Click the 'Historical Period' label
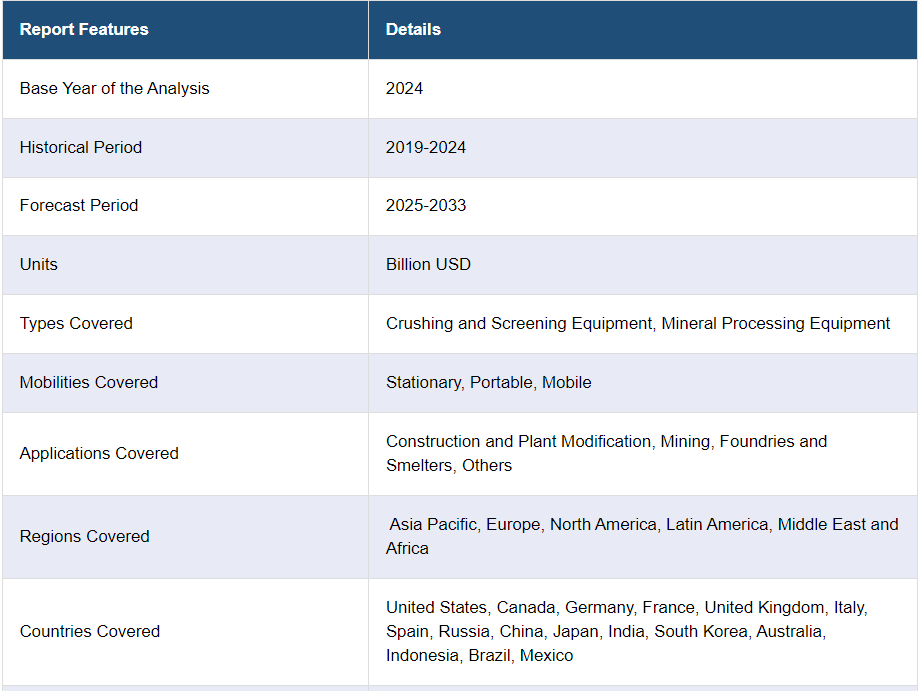The width and height of the screenshot is (924, 691). click(81, 147)
